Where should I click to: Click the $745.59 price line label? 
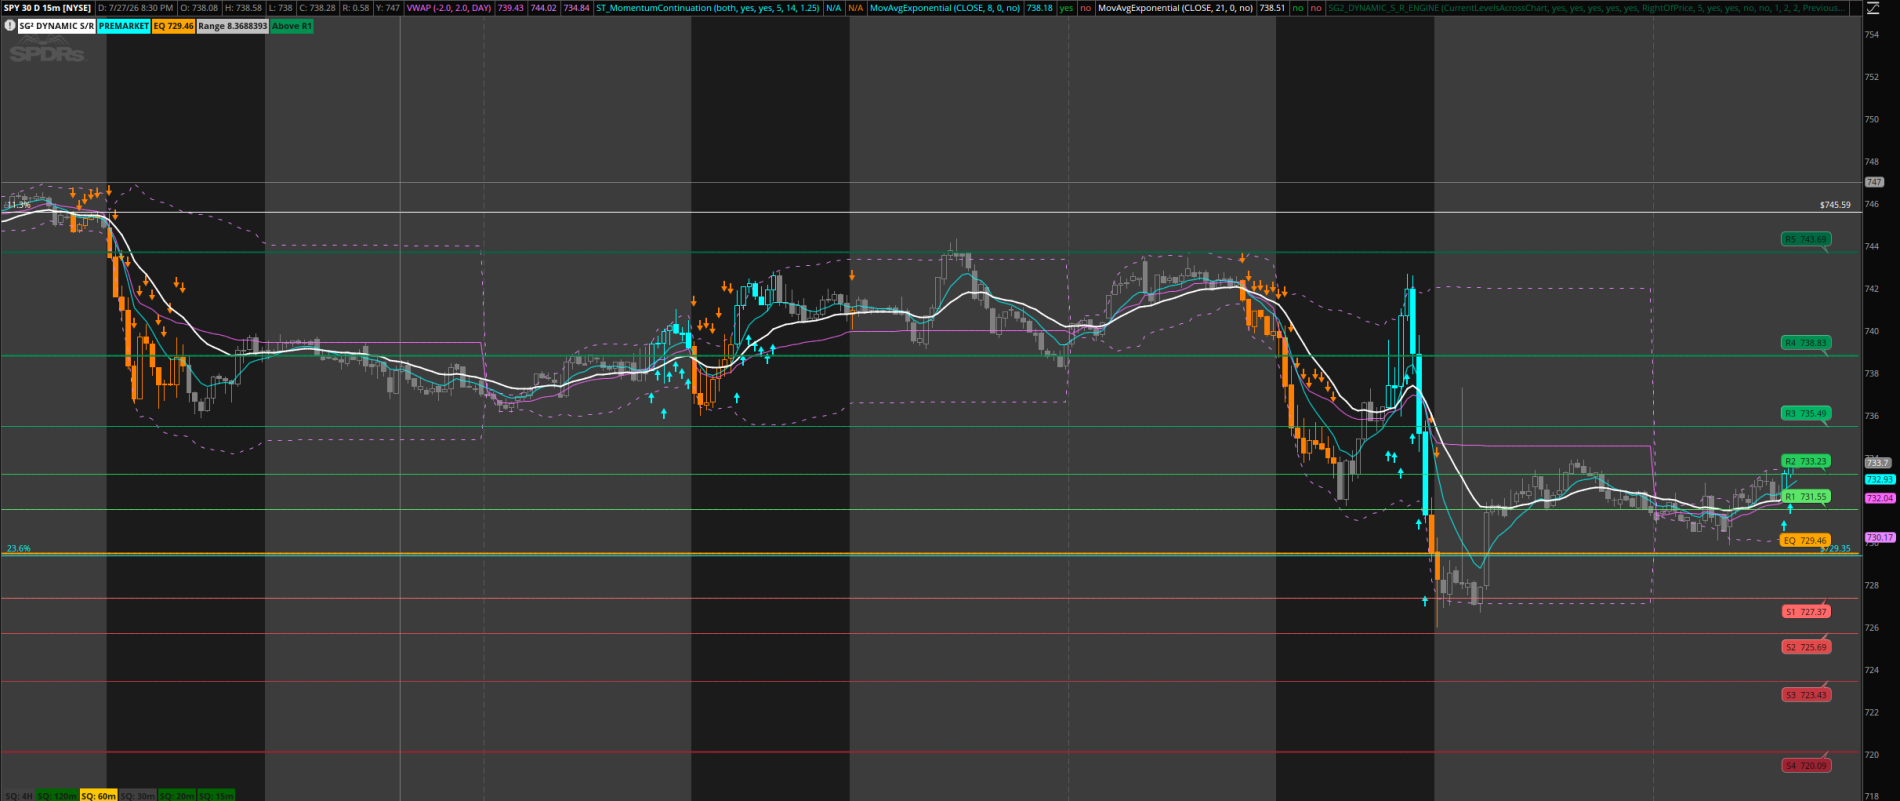1835,205
